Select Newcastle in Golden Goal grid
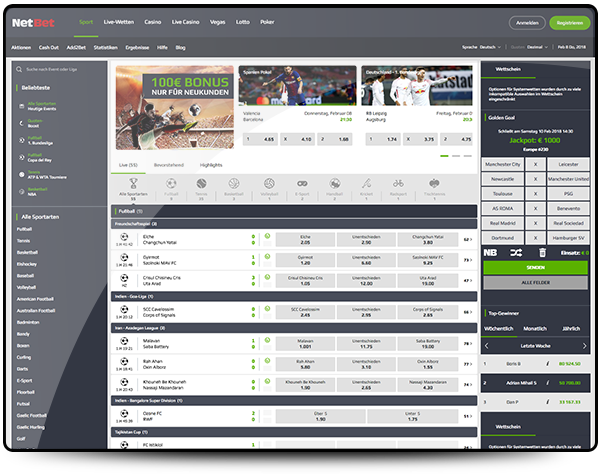This screenshot has height=474, width=600. coord(502,179)
